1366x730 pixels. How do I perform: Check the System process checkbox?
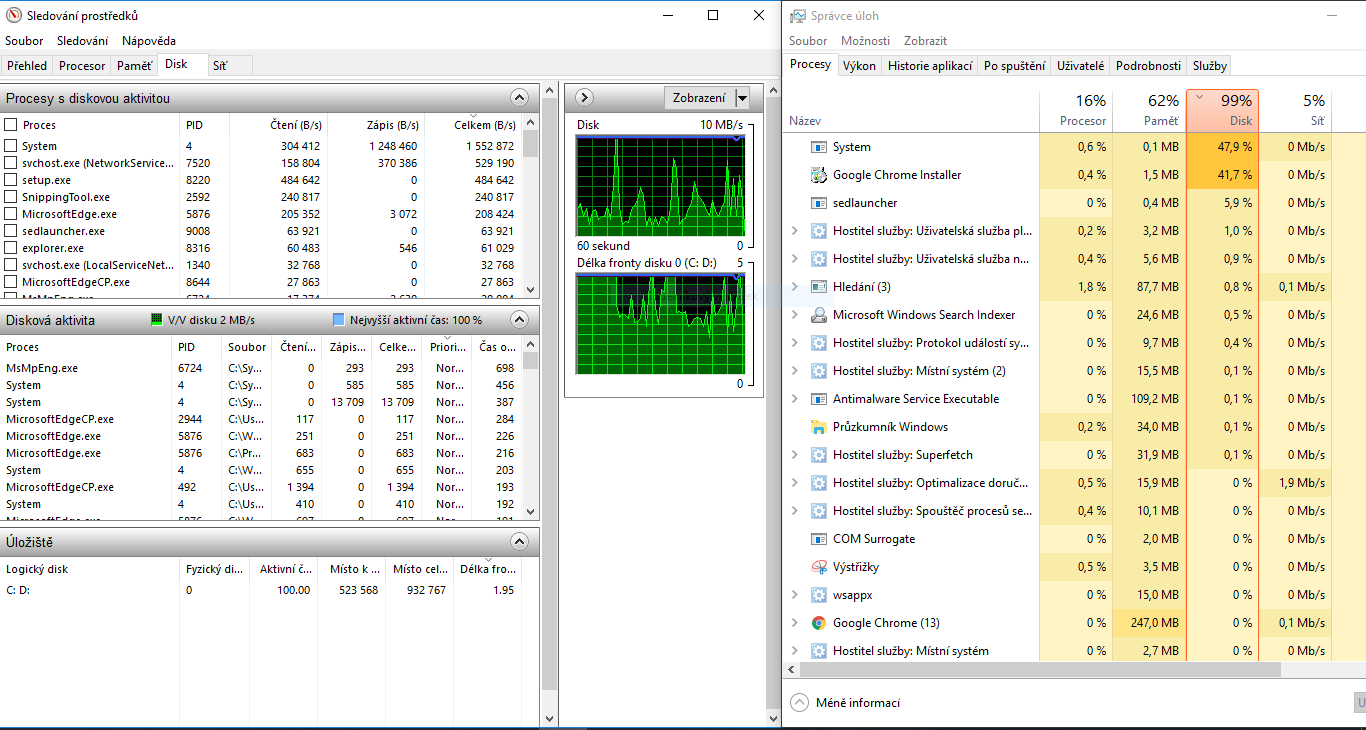[11, 146]
